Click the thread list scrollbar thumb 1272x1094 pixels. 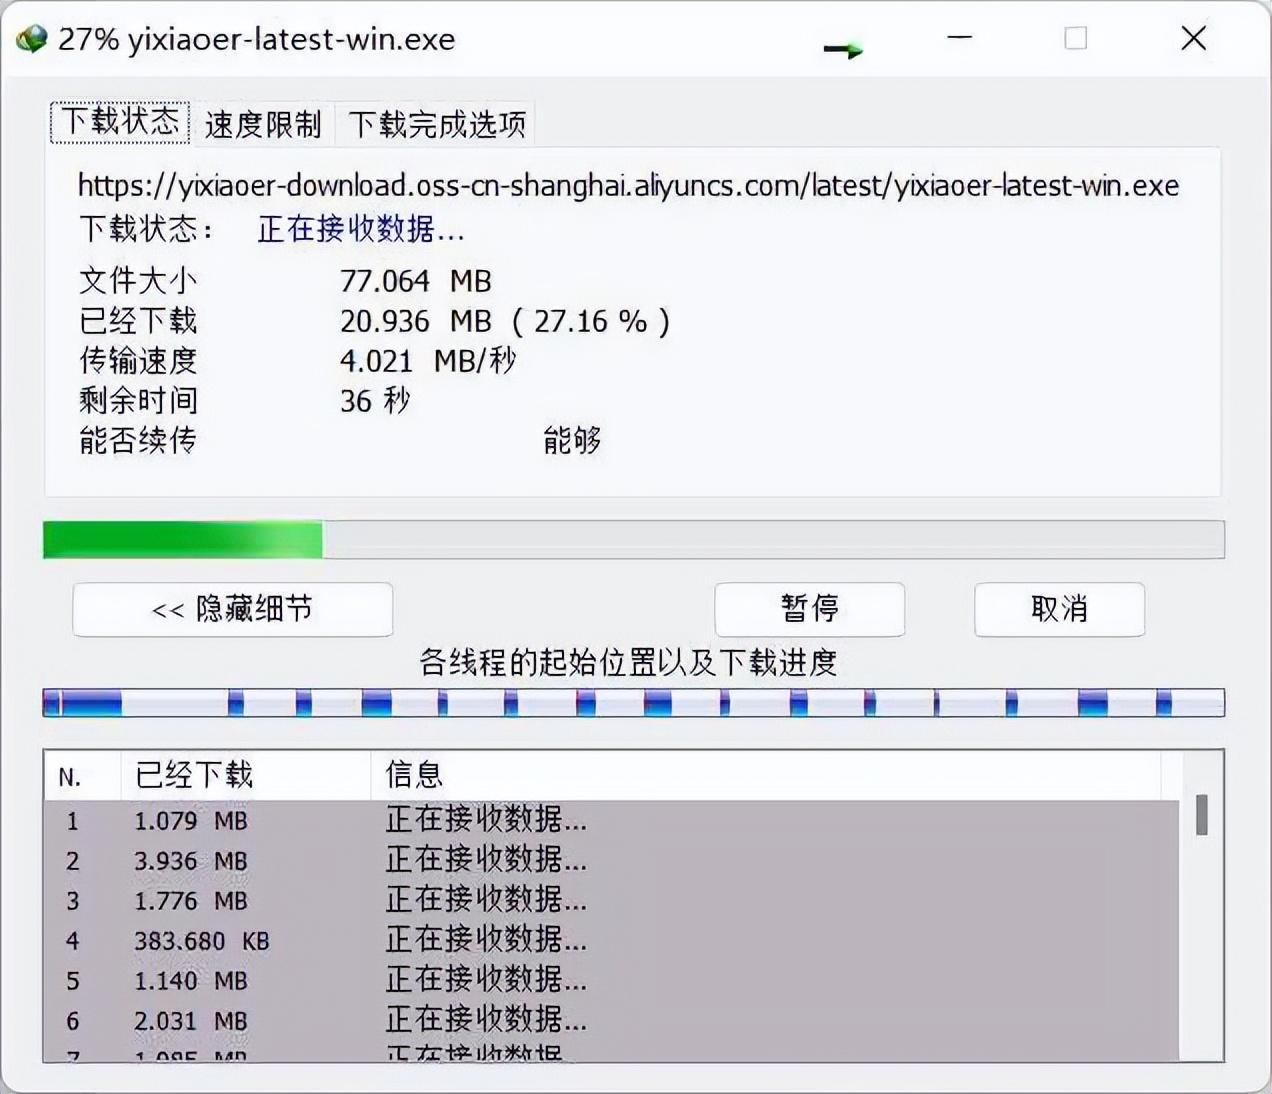(x=1201, y=815)
